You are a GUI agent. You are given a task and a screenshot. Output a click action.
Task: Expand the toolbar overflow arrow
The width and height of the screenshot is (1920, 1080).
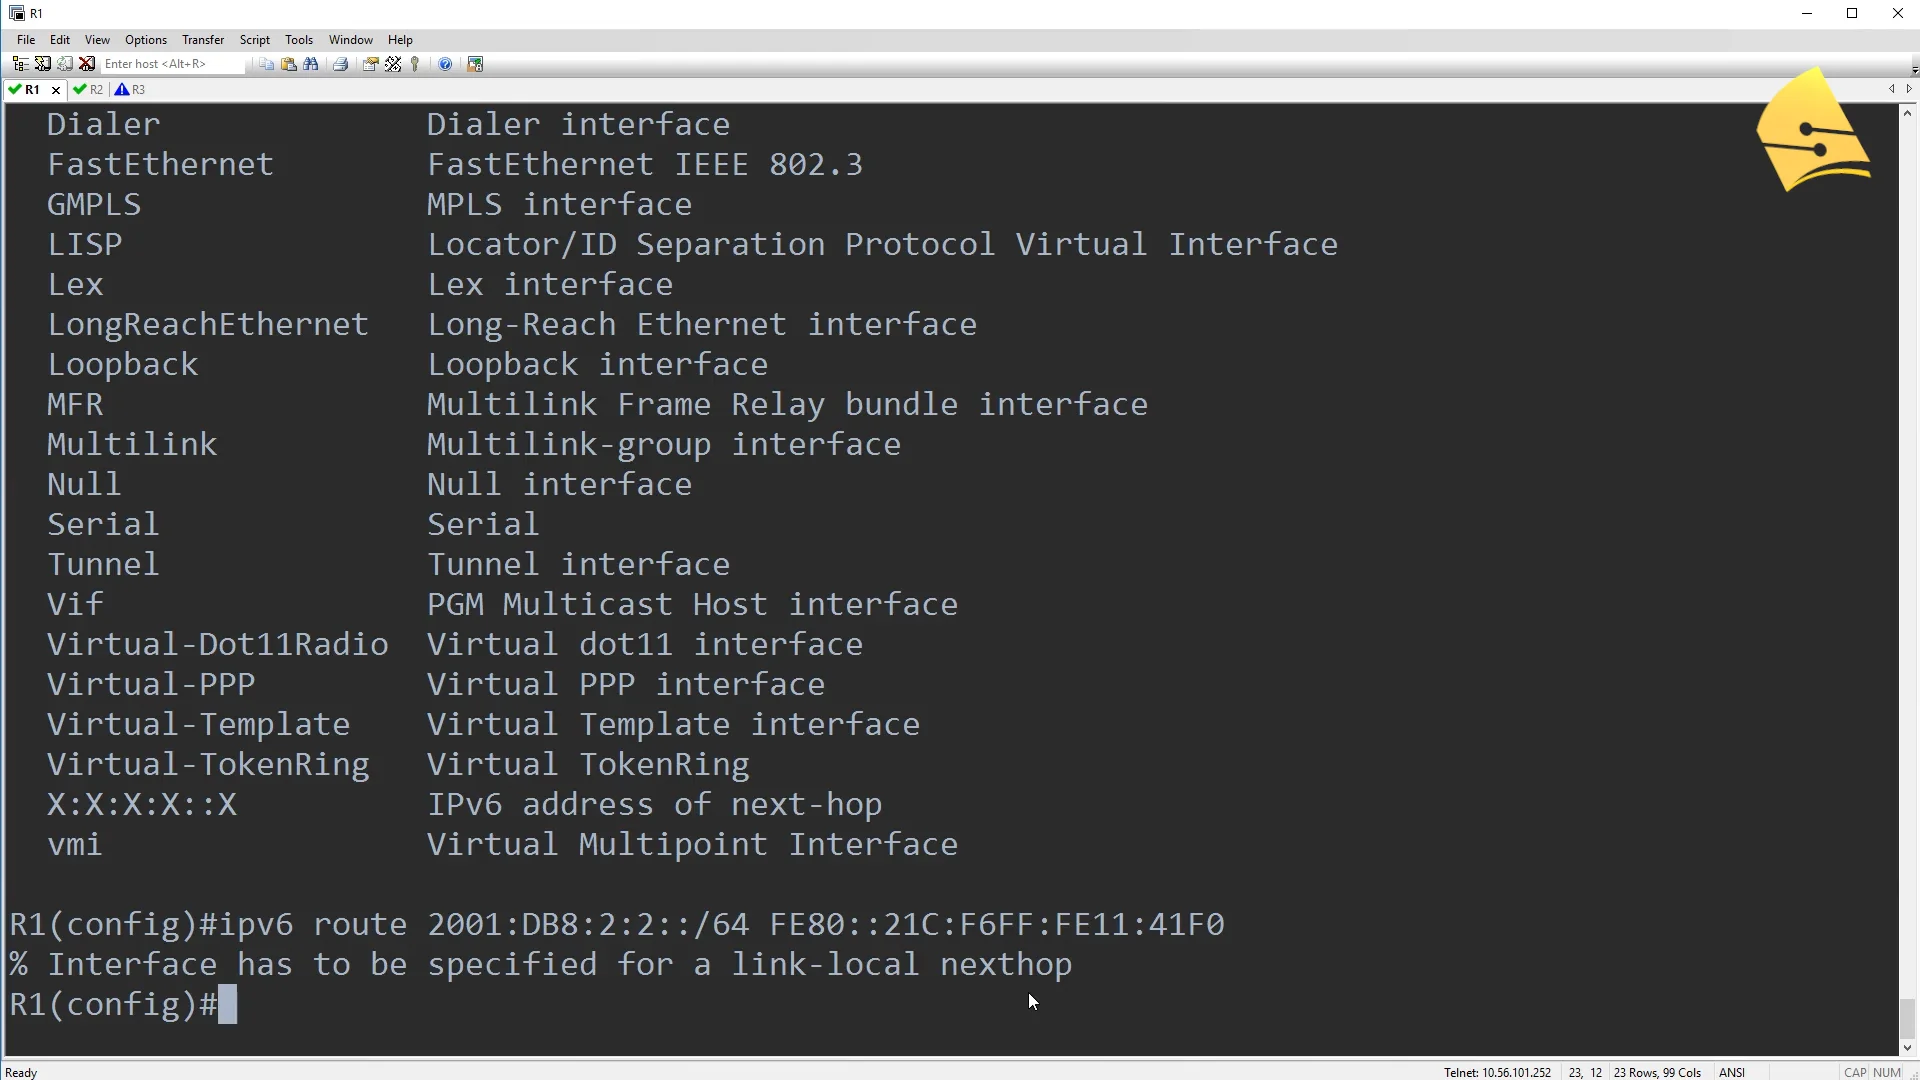coord(1914,68)
